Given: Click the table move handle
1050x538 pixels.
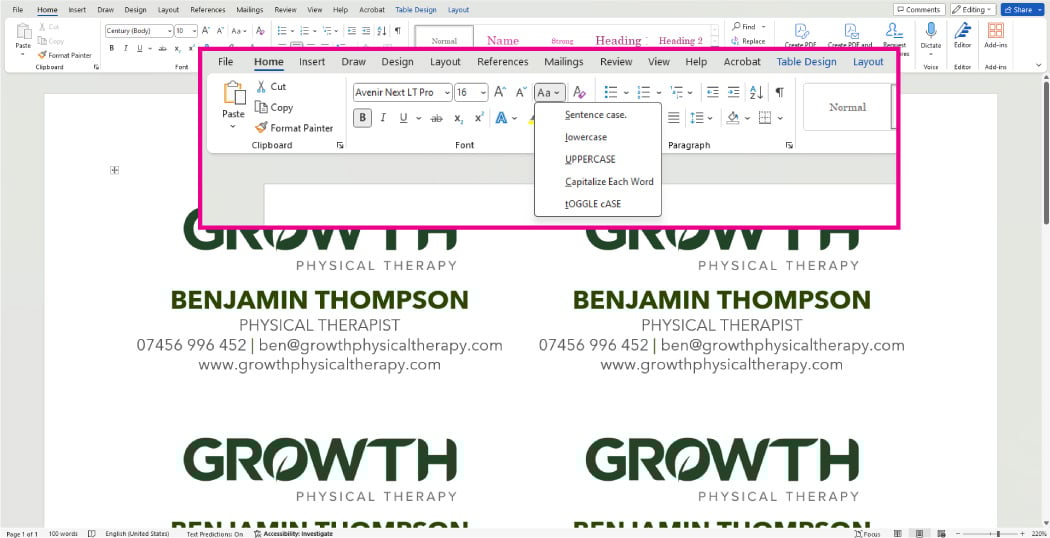Looking at the screenshot, I should pos(115,170).
